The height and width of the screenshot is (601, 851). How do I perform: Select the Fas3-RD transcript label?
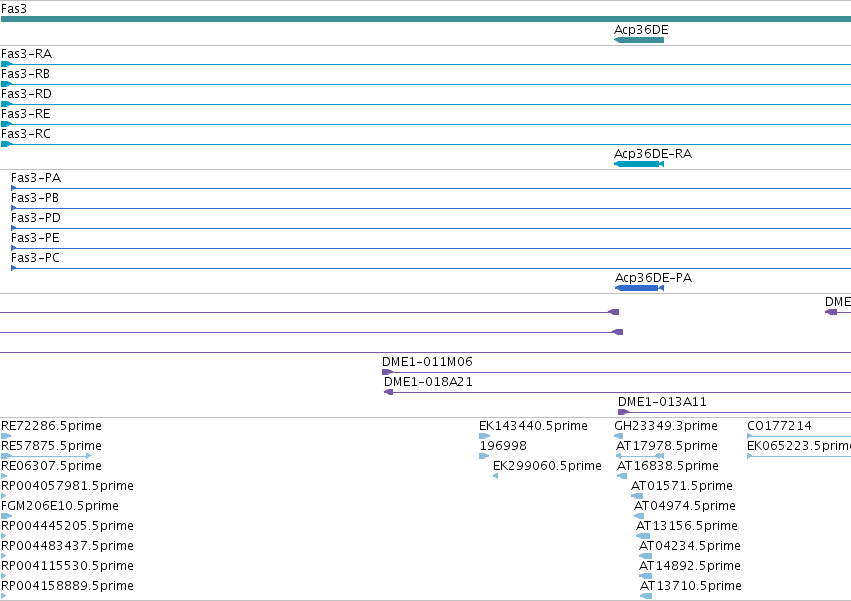(x=27, y=94)
